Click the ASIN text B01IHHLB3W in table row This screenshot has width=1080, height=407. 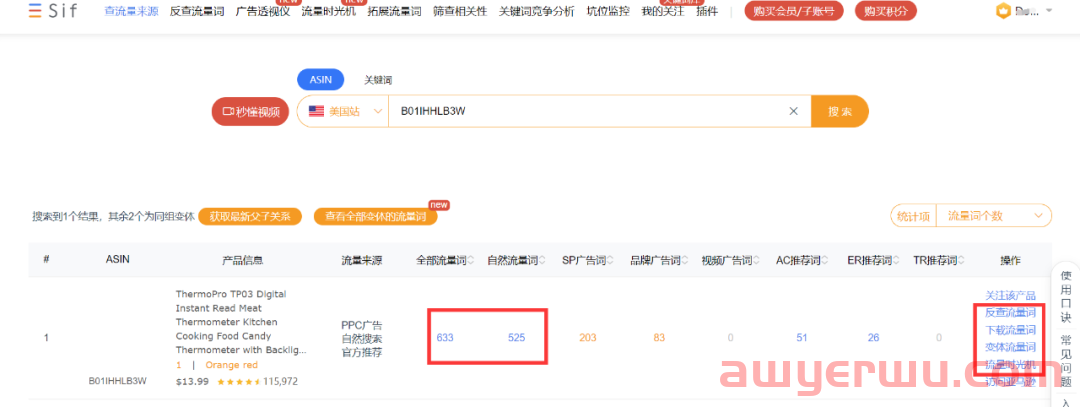click(x=118, y=380)
